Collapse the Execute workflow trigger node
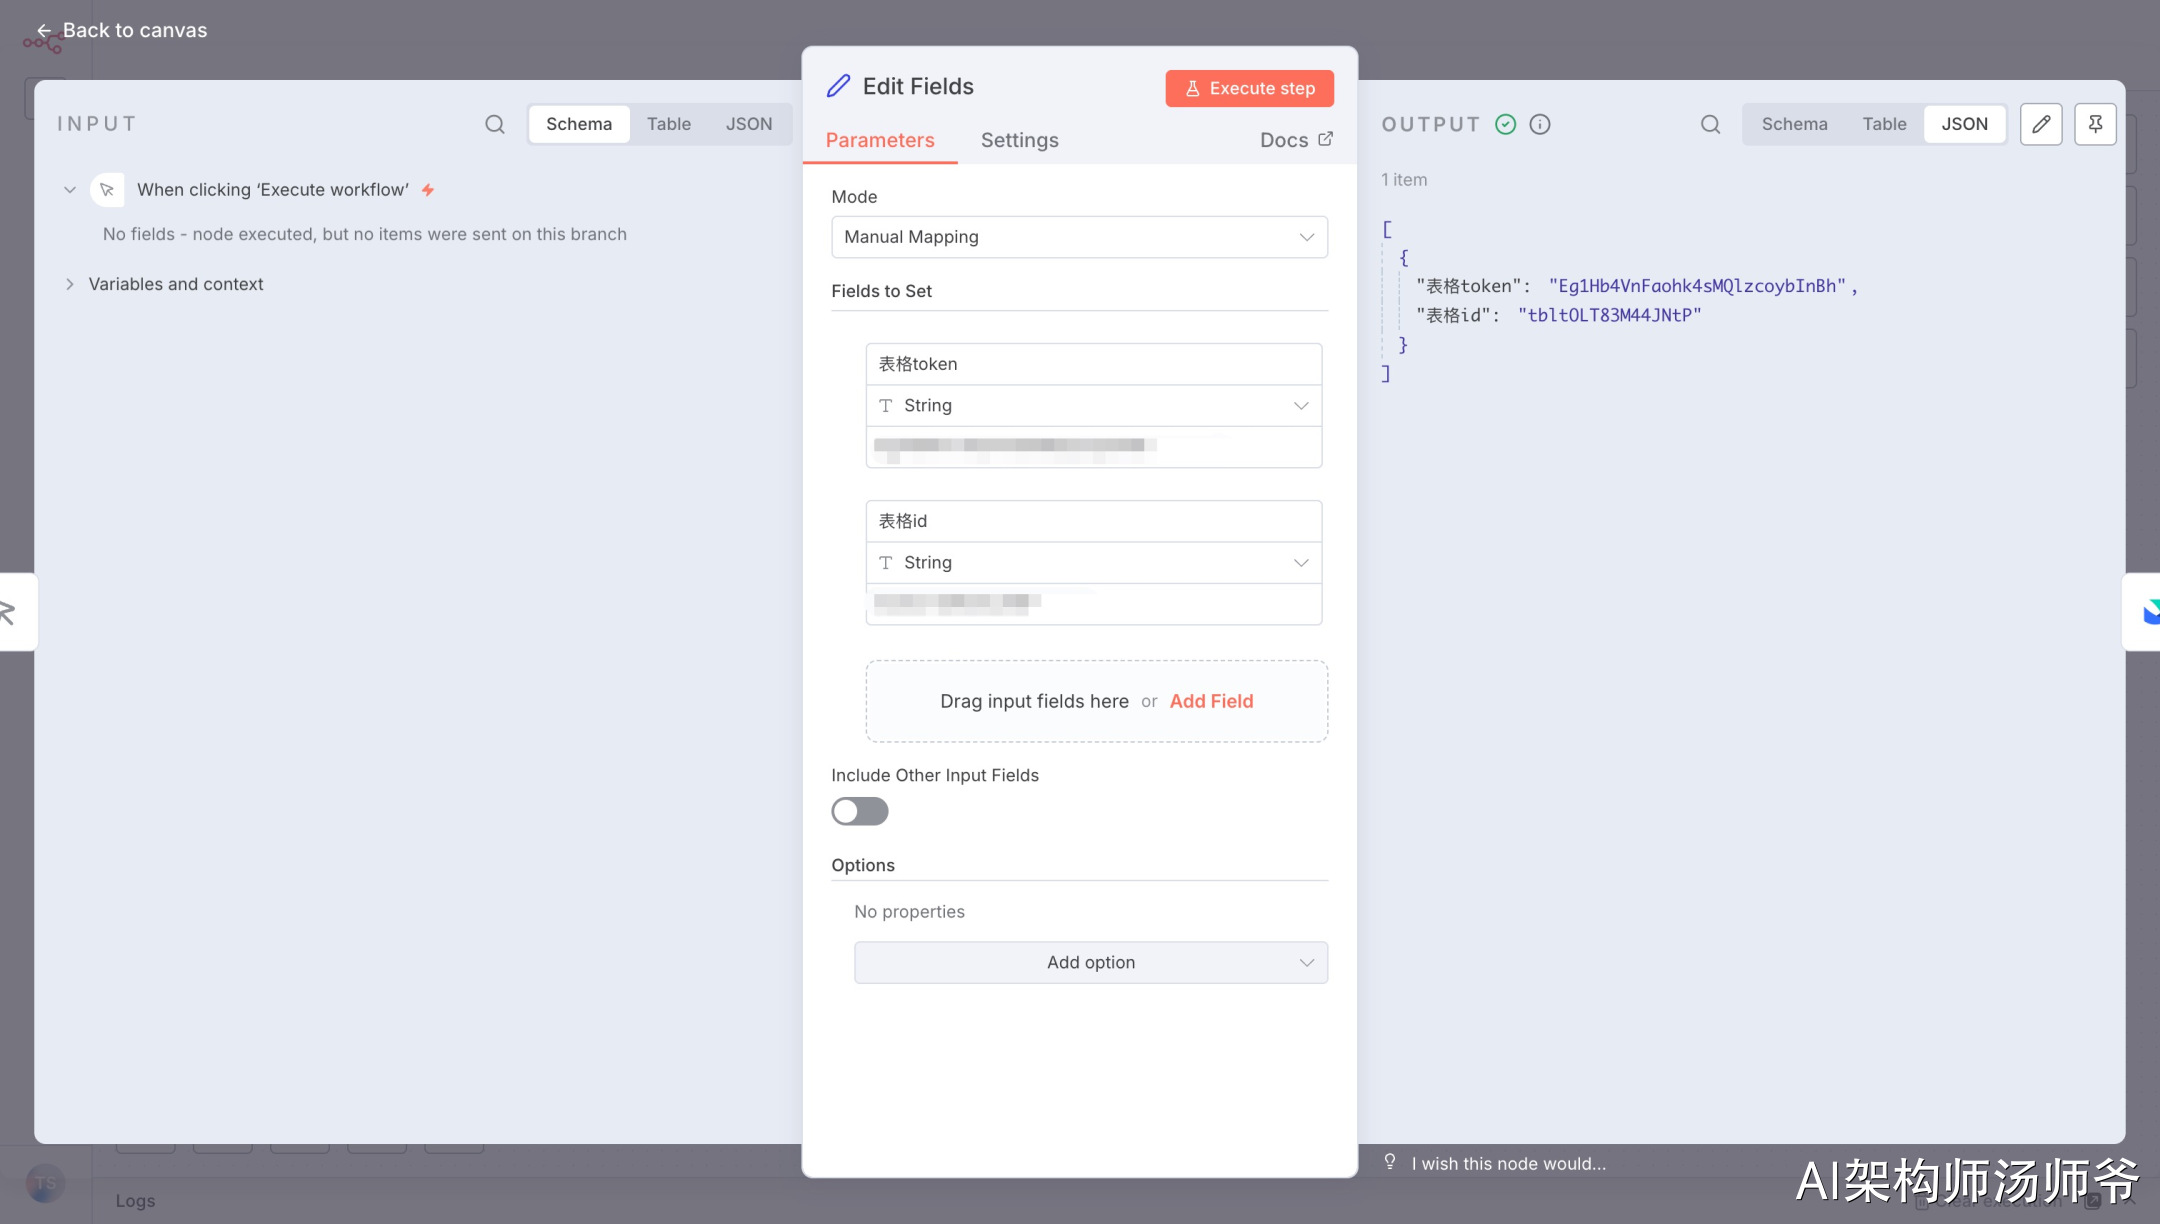 [x=70, y=190]
